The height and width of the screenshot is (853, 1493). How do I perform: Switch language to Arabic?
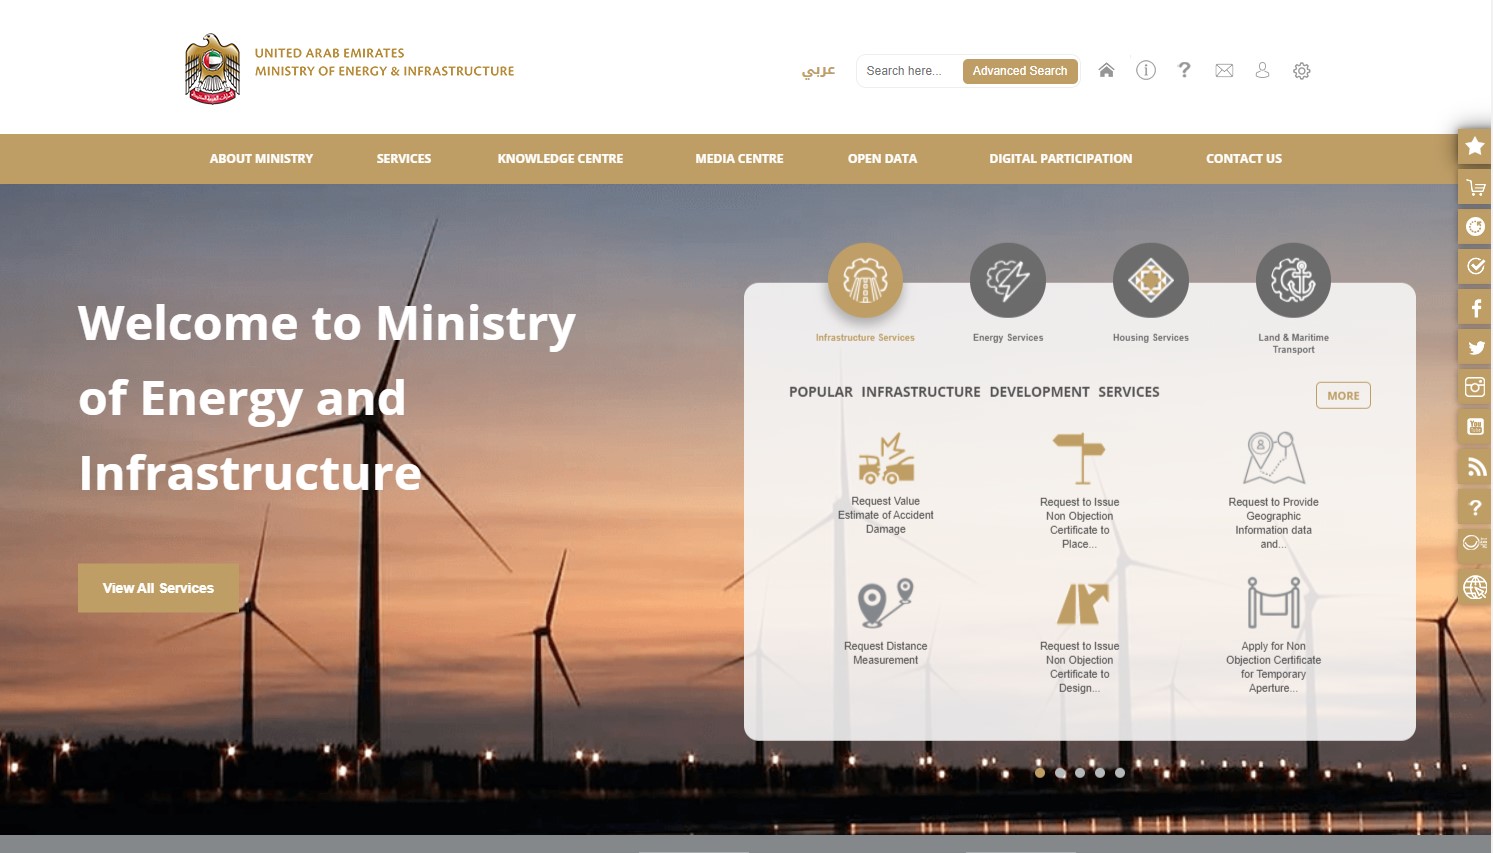pos(818,71)
